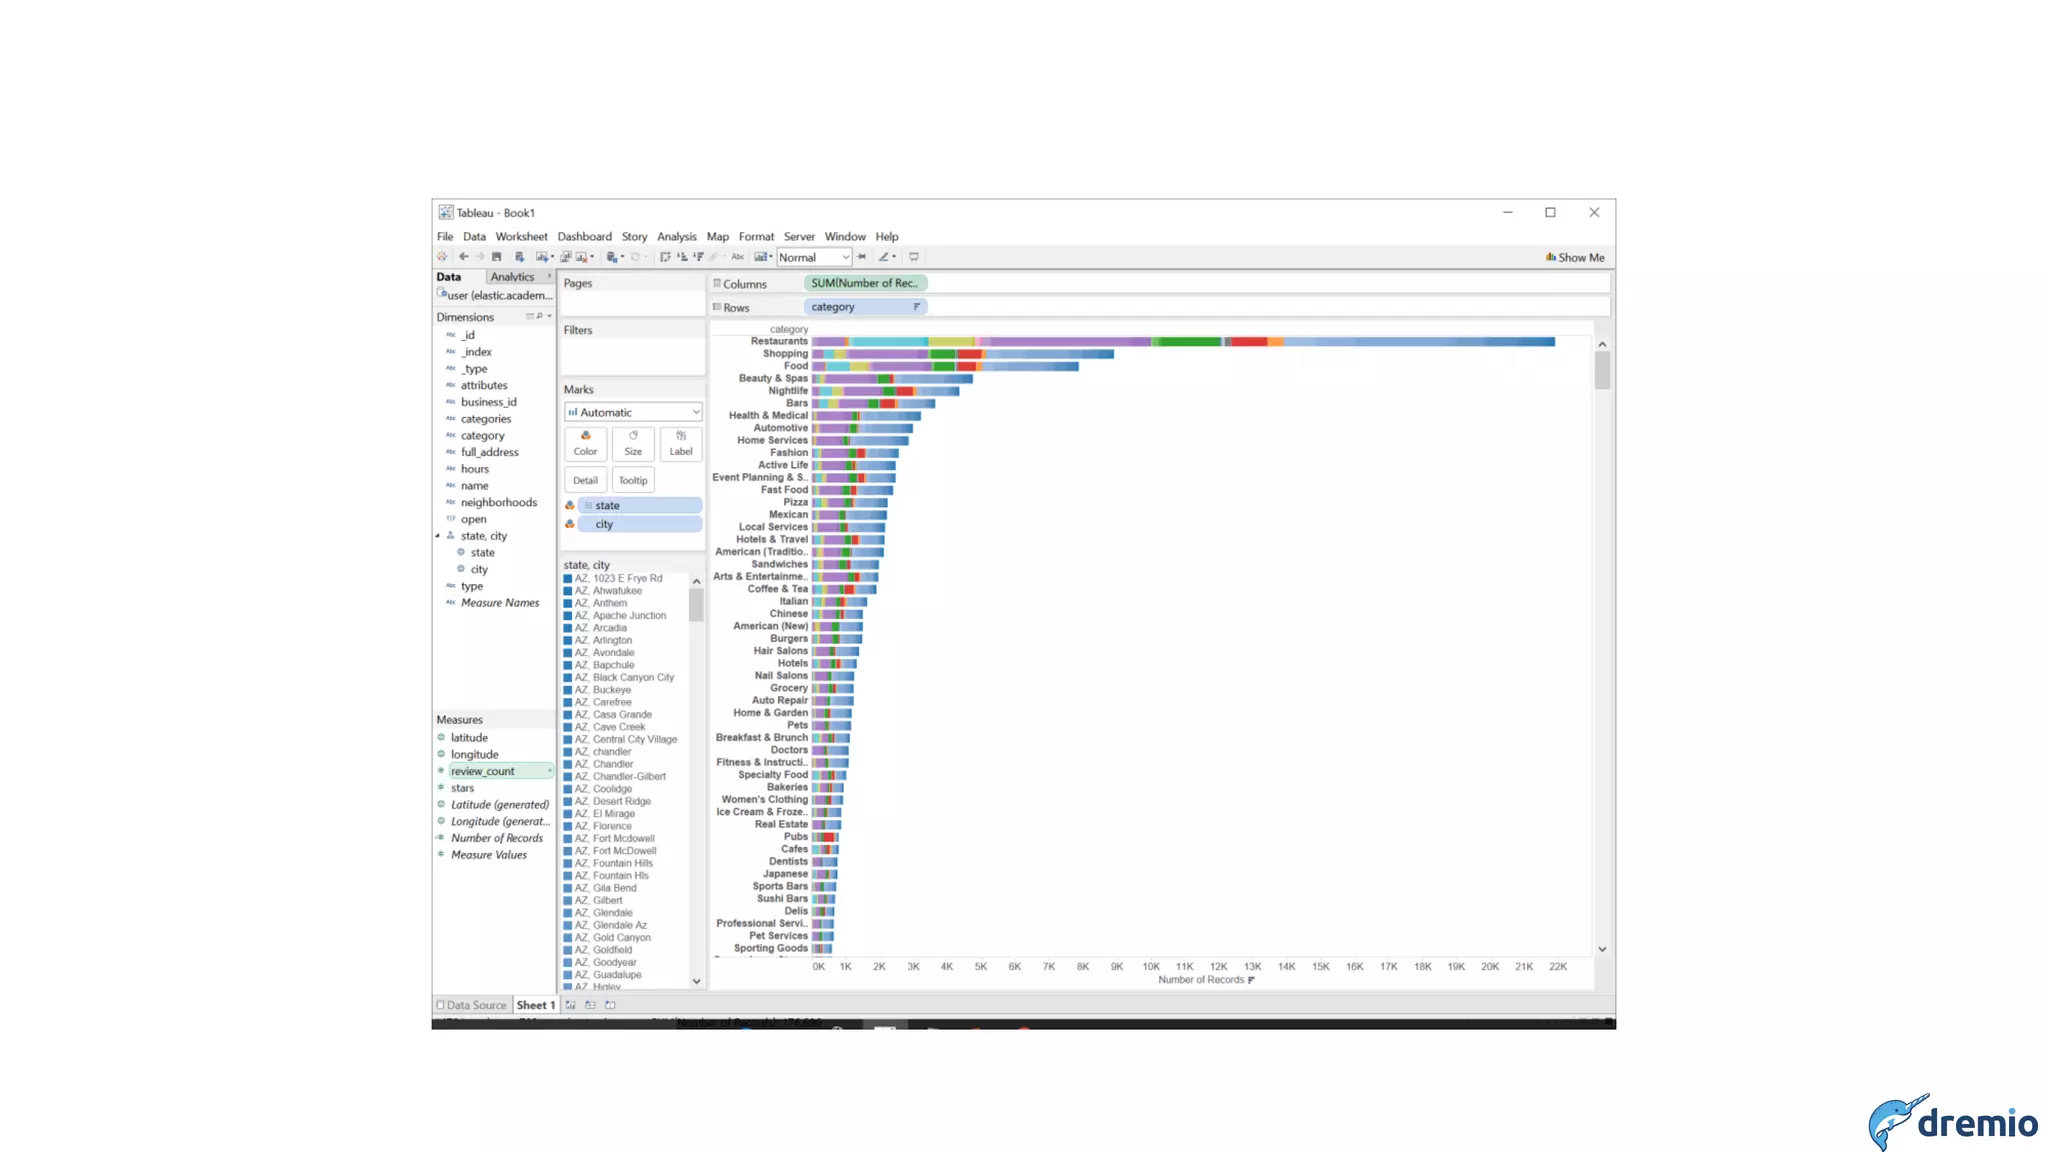Switch to the Analytics tab
Image resolution: width=2048 pixels, height=1152 pixels.
click(x=512, y=277)
